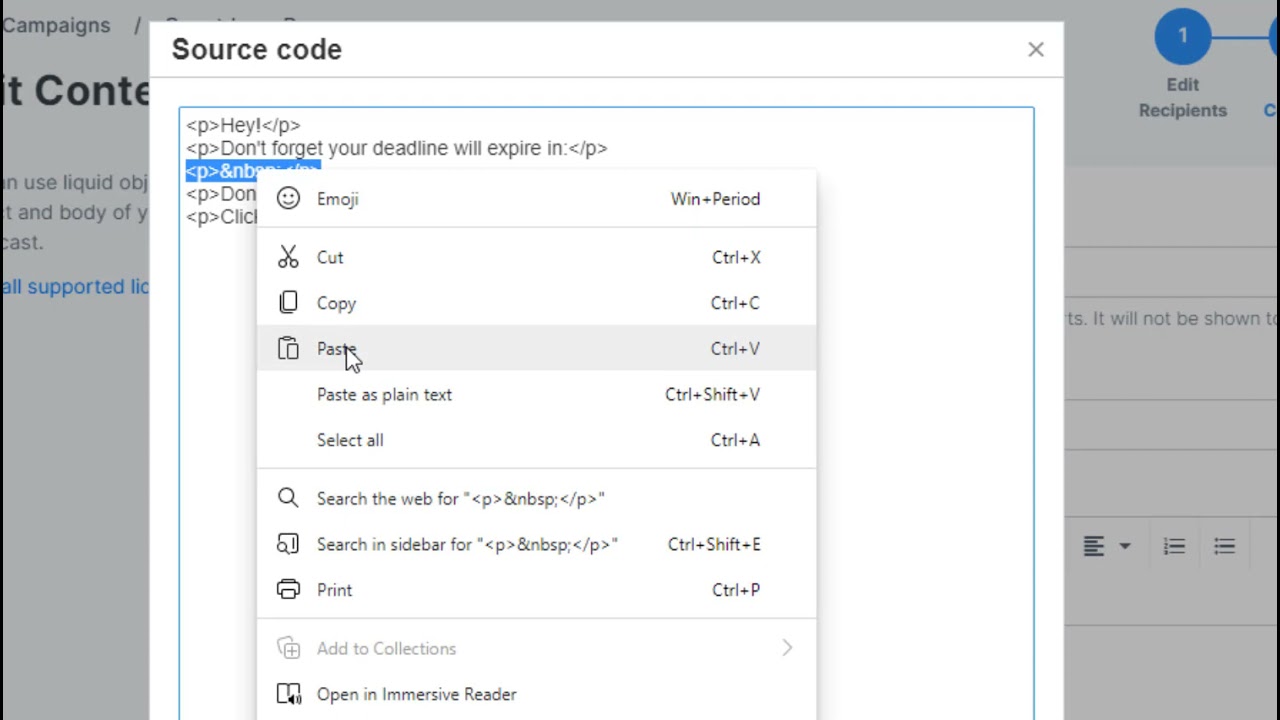Click the Emoji smiley icon
This screenshot has width=1280, height=720.
click(288, 198)
